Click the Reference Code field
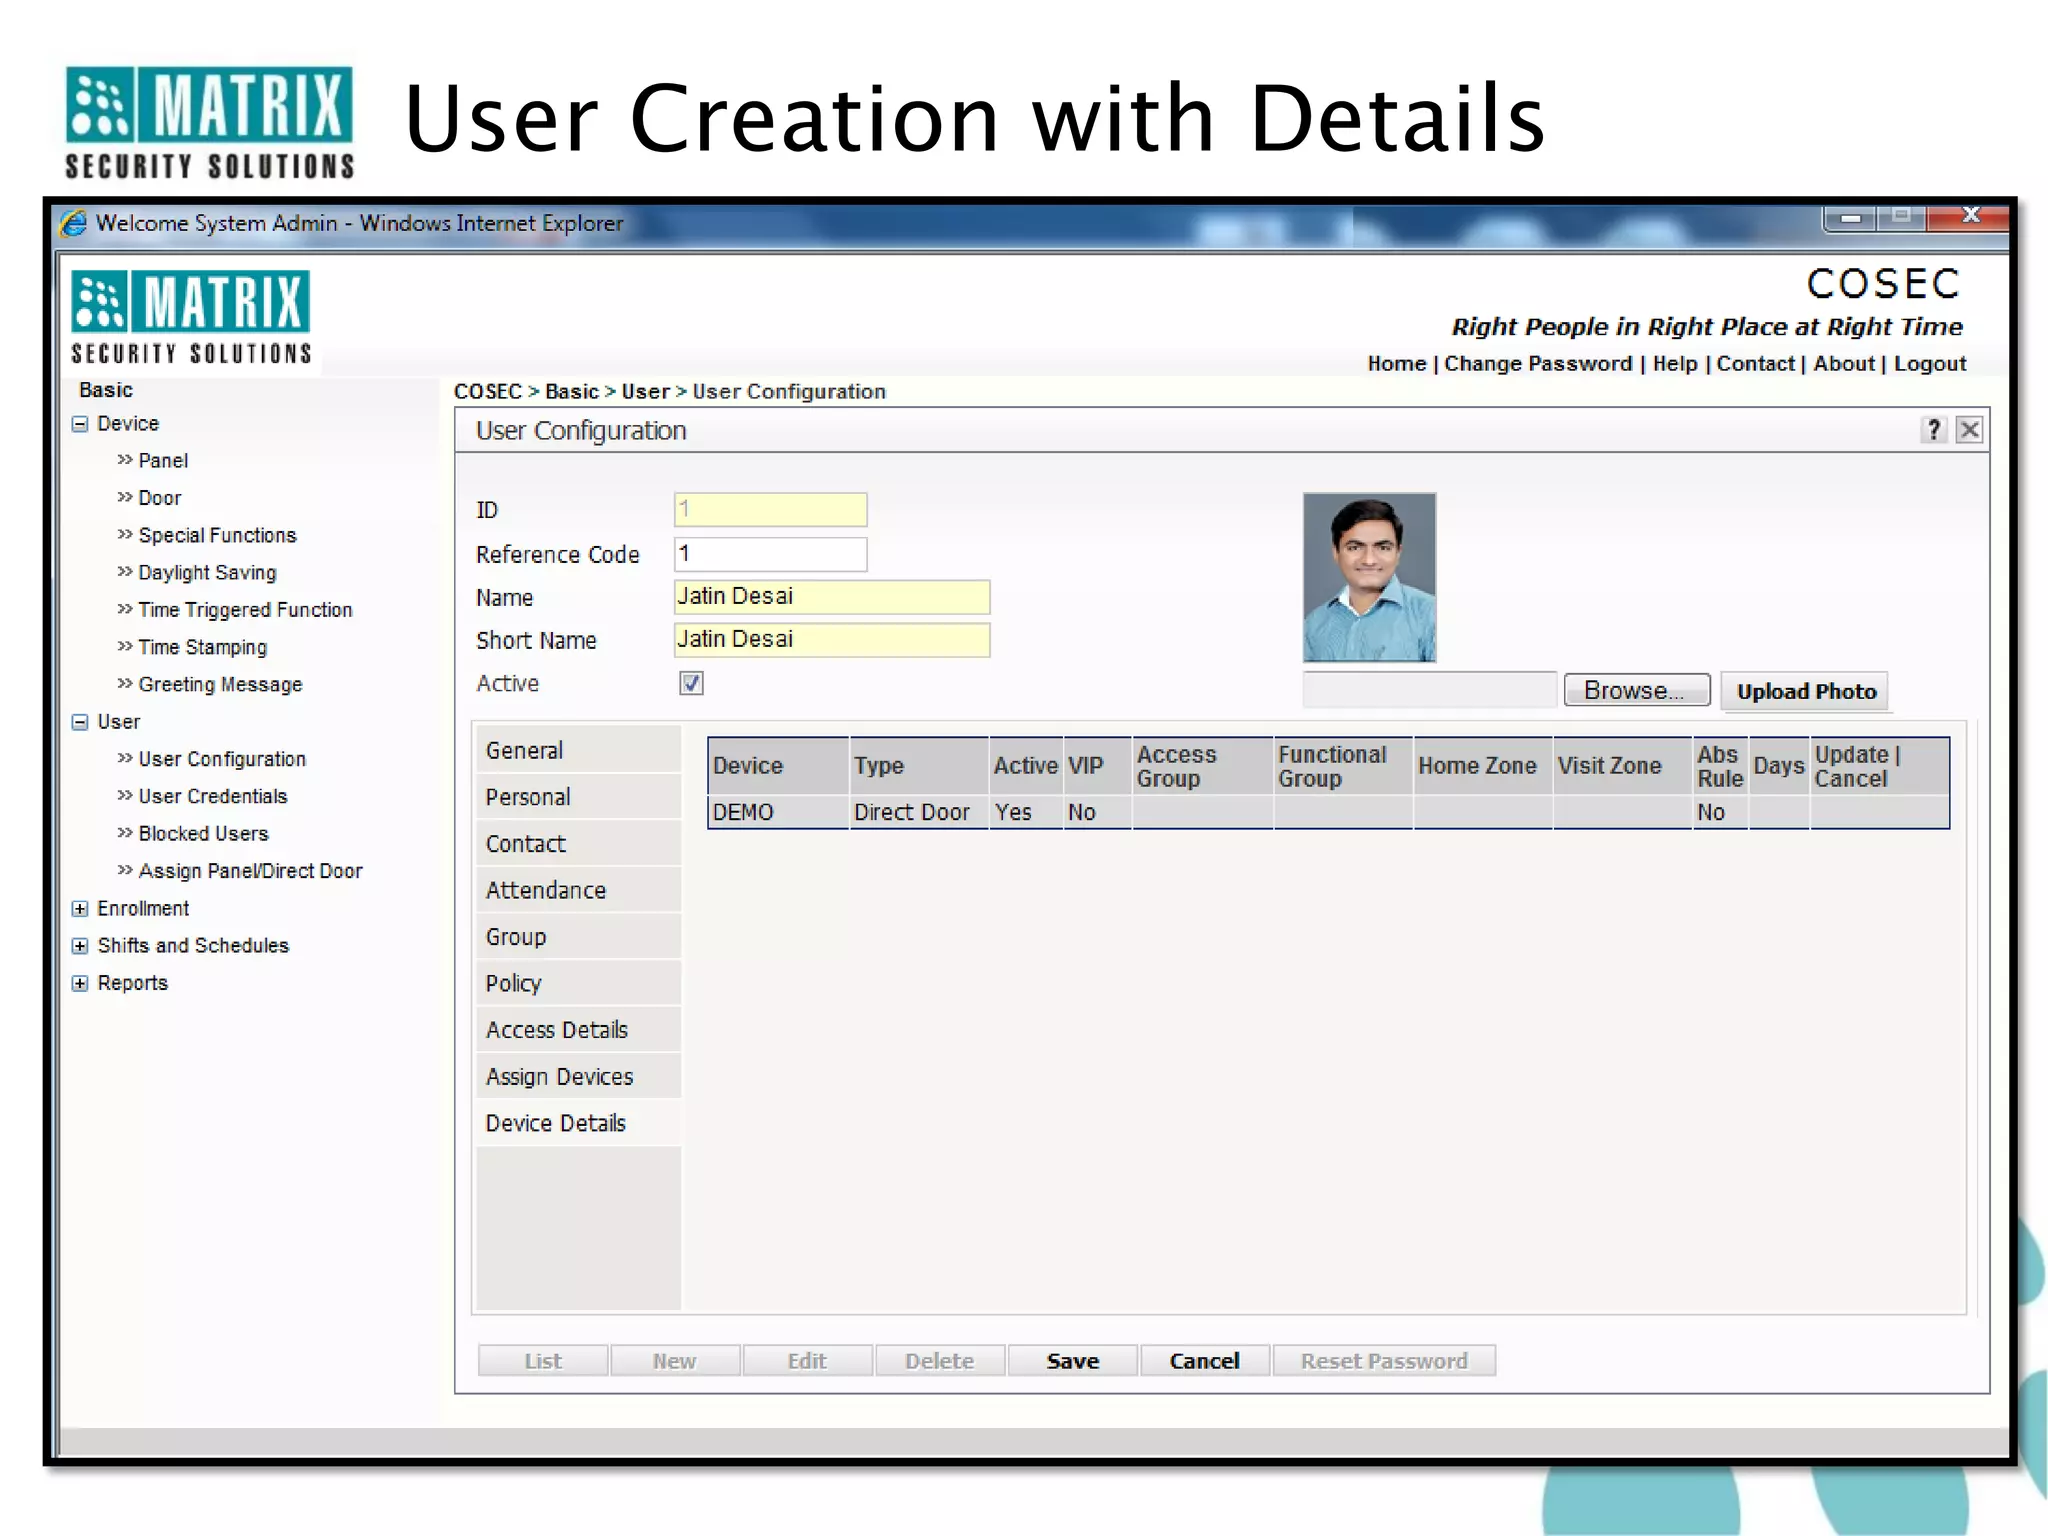The image size is (2048, 1536). (x=770, y=554)
